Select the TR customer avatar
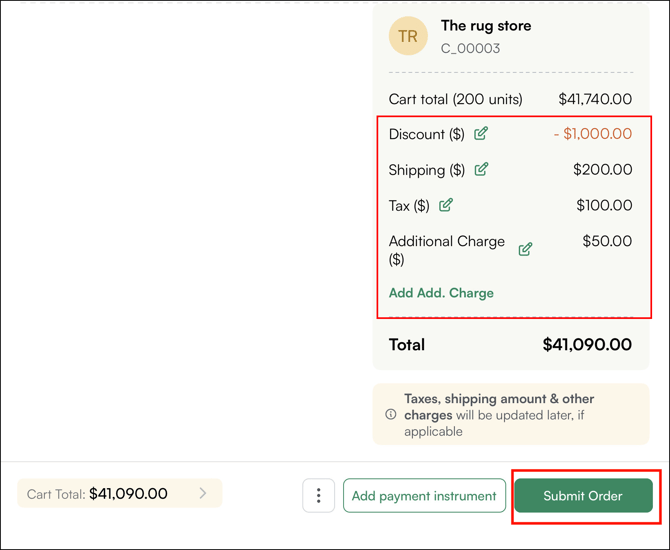Image resolution: width=670 pixels, height=550 pixels. pyautogui.click(x=408, y=37)
